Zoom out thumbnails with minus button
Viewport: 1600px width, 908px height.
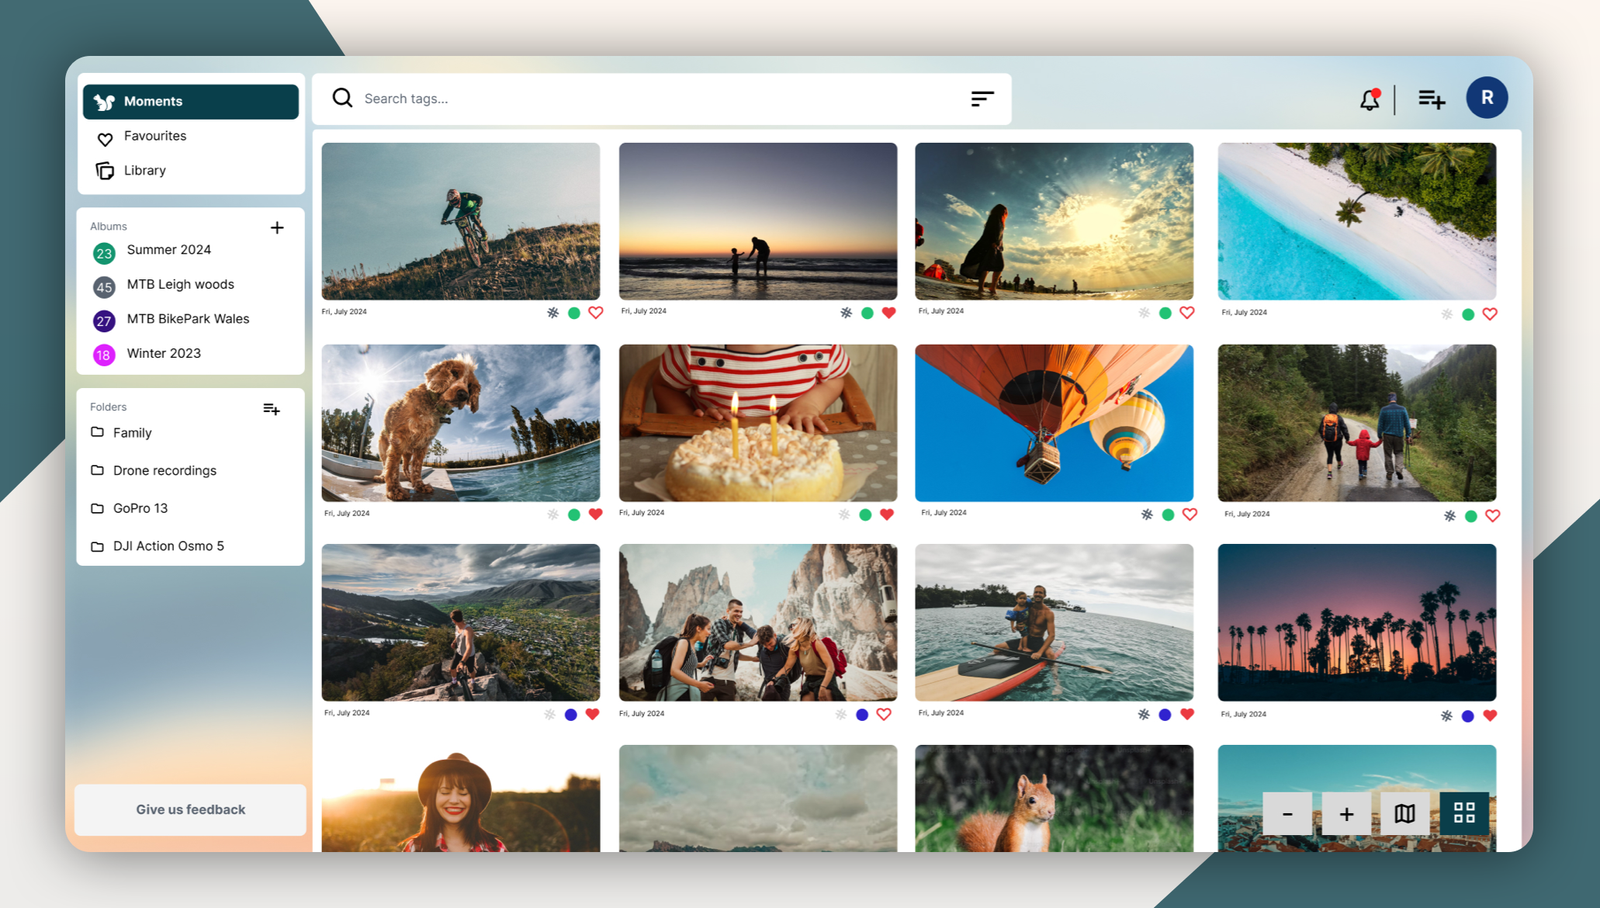(1288, 814)
